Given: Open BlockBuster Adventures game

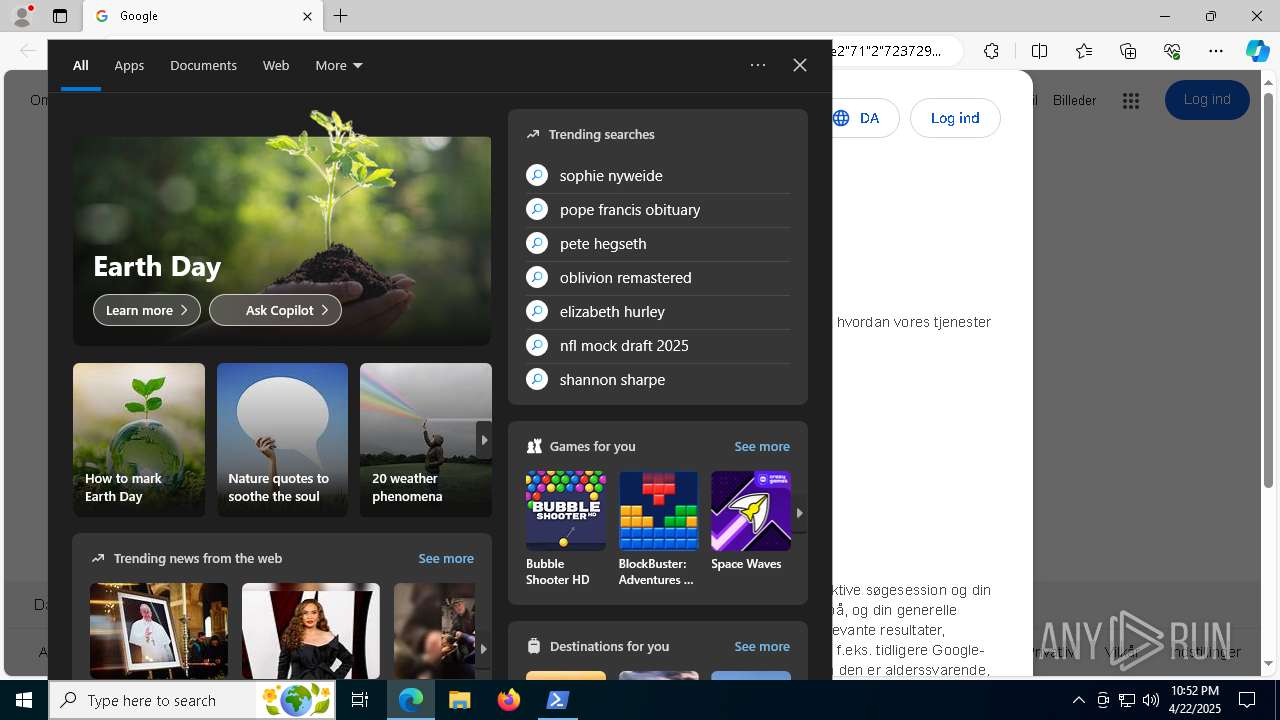Looking at the screenshot, I should [x=658, y=529].
